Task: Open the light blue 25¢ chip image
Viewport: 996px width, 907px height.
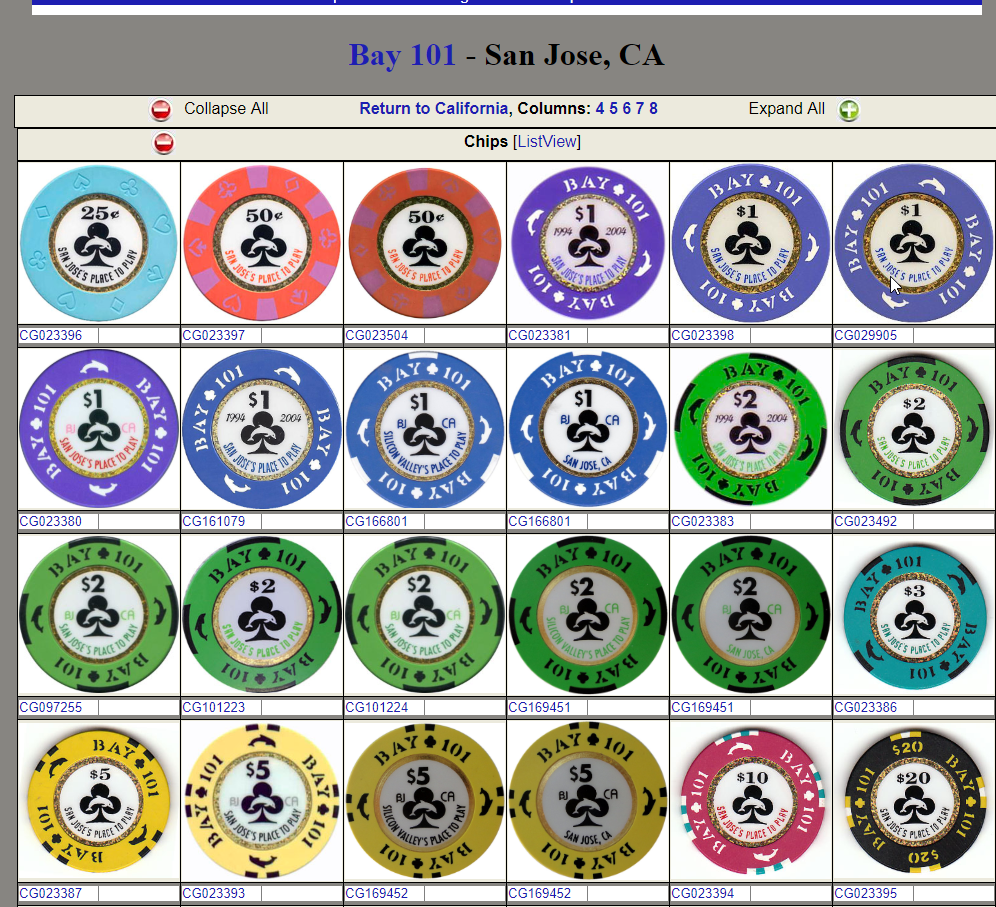Action: (98, 243)
